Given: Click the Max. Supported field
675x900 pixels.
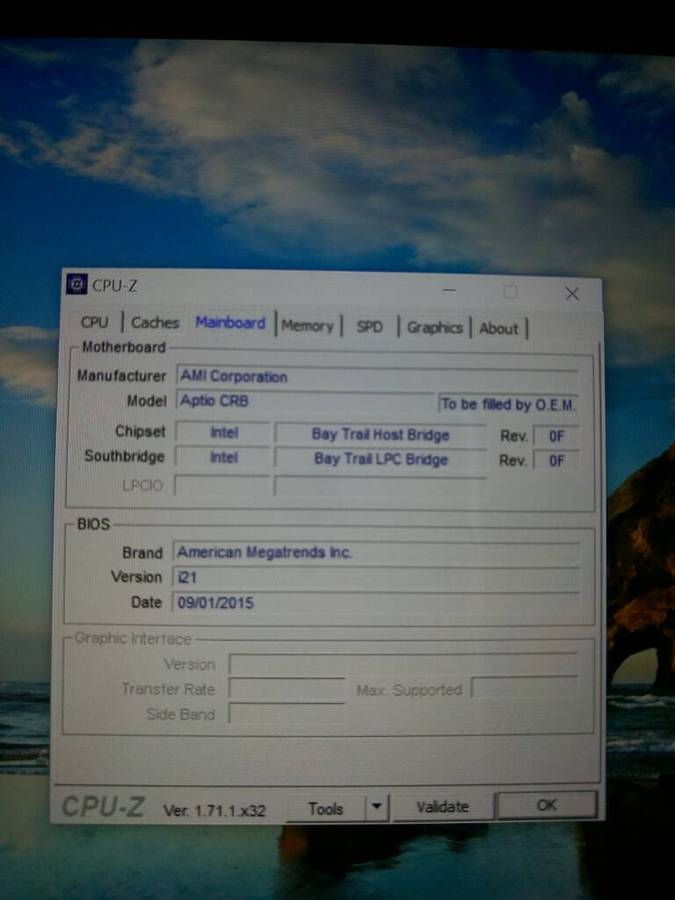Looking at the screenshot, I should pos(525,686).
